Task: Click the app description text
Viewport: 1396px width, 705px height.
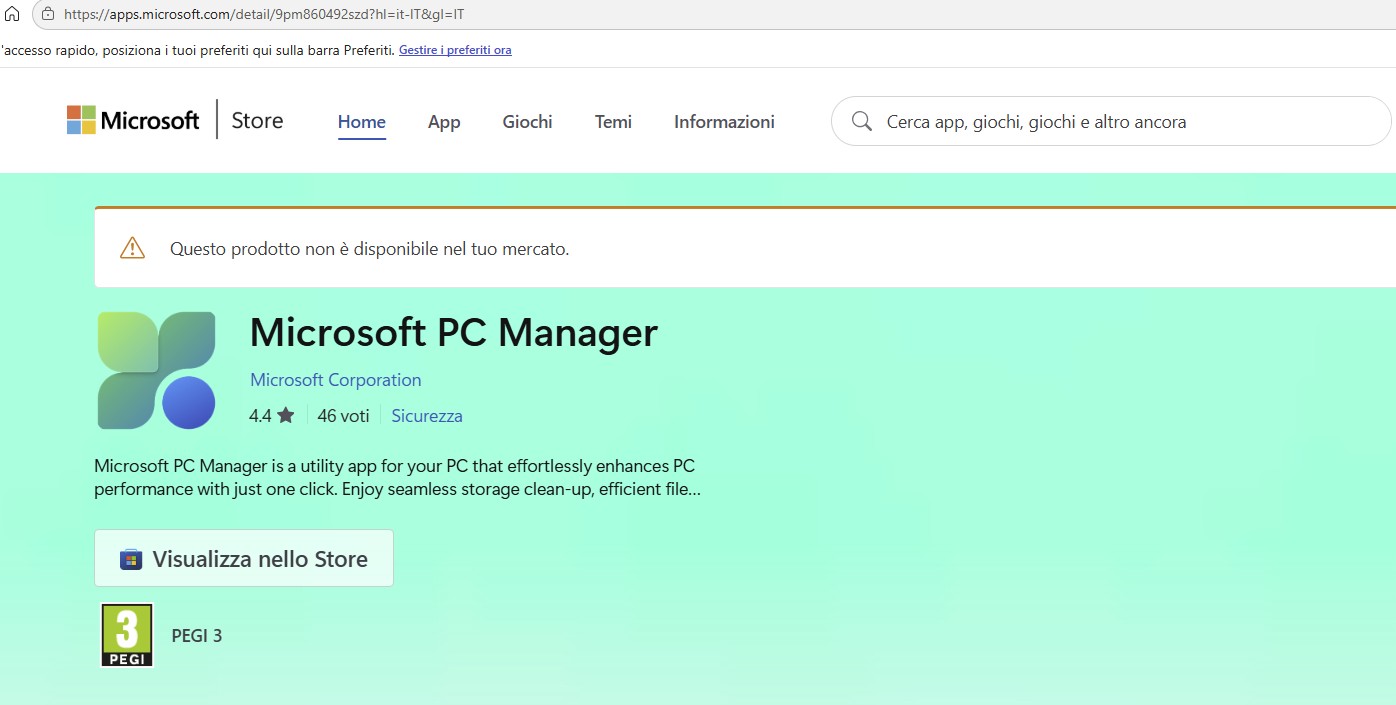Action: (397, 478)
